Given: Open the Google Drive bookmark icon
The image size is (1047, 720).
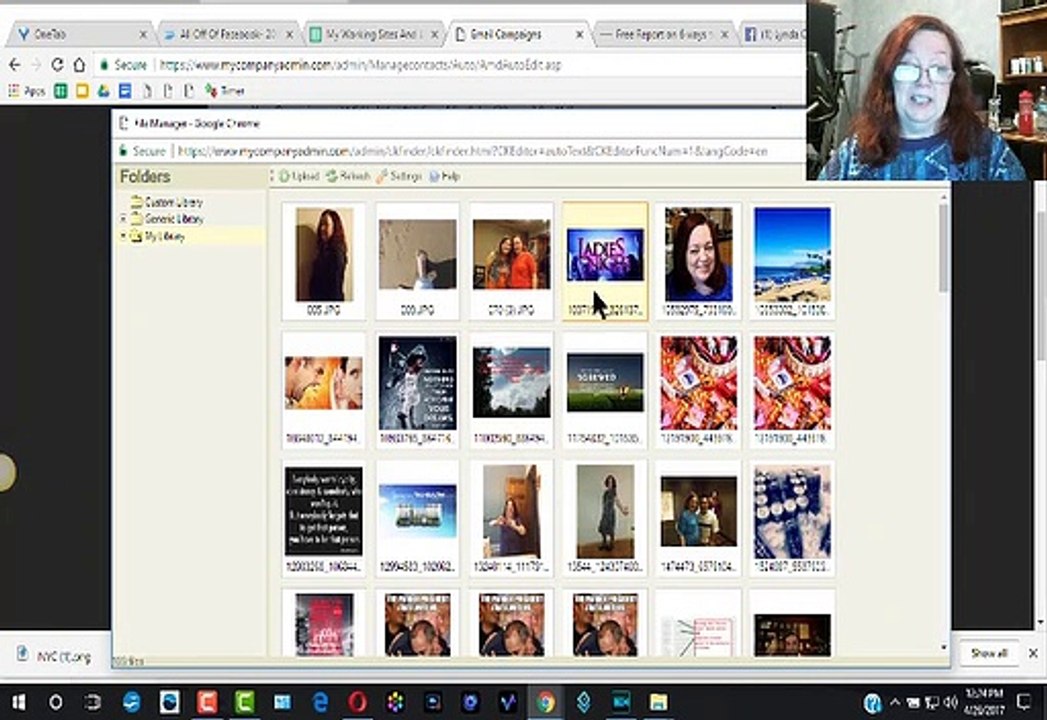Looking at the screenshot, I should tap(103, 91).
